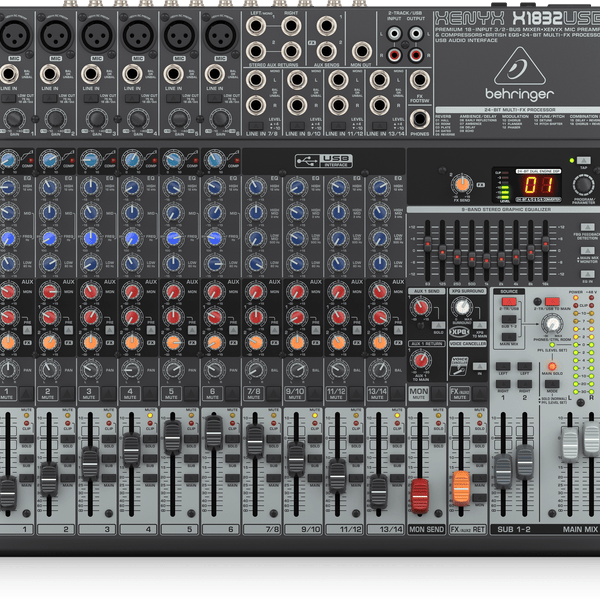Image resolution: width=600 pixels, height=600 pixels.
Task: Toggle FBQ Feedback Detection switch
Action: click(x=587, y=227)
